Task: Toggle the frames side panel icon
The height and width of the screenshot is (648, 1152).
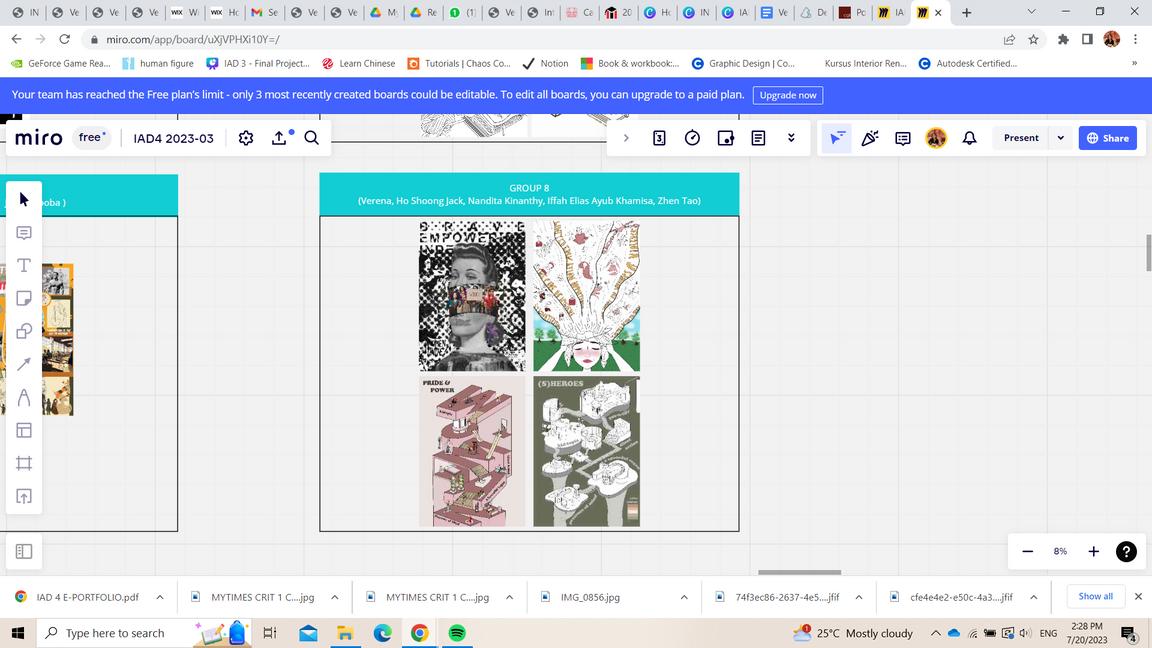Action: coord(24,551)
